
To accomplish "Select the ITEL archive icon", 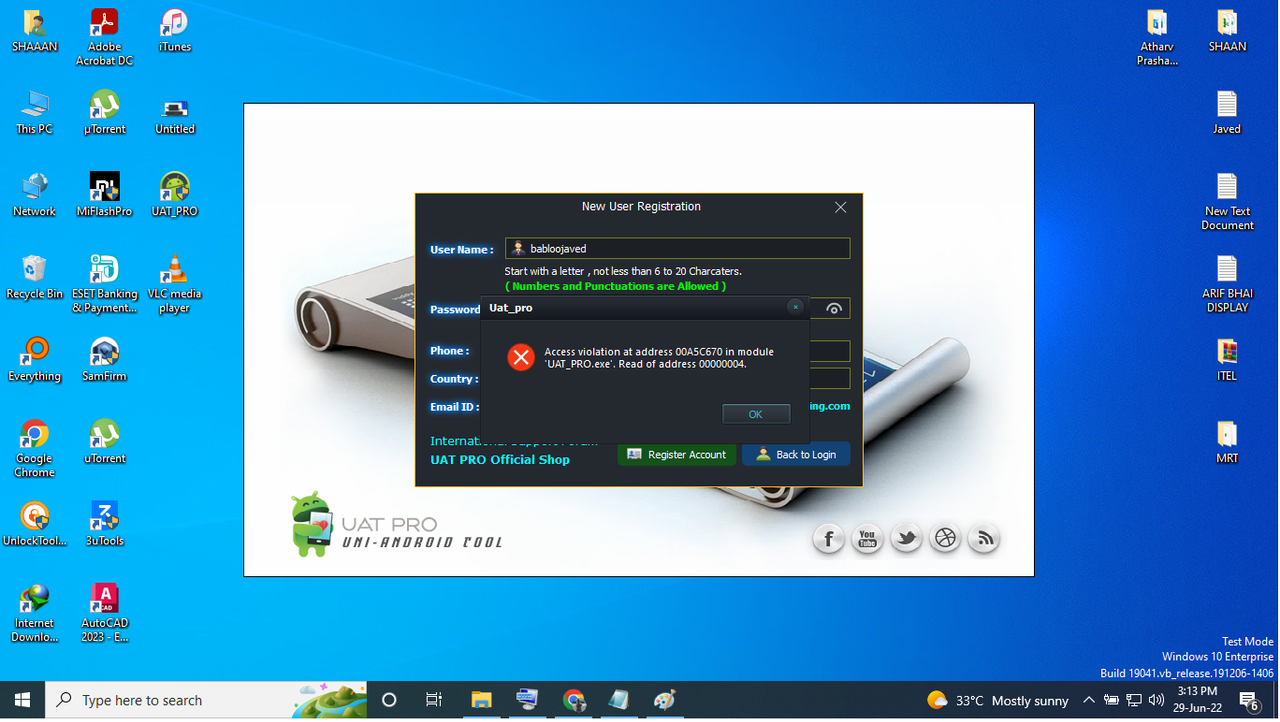I will (1227, 359).
